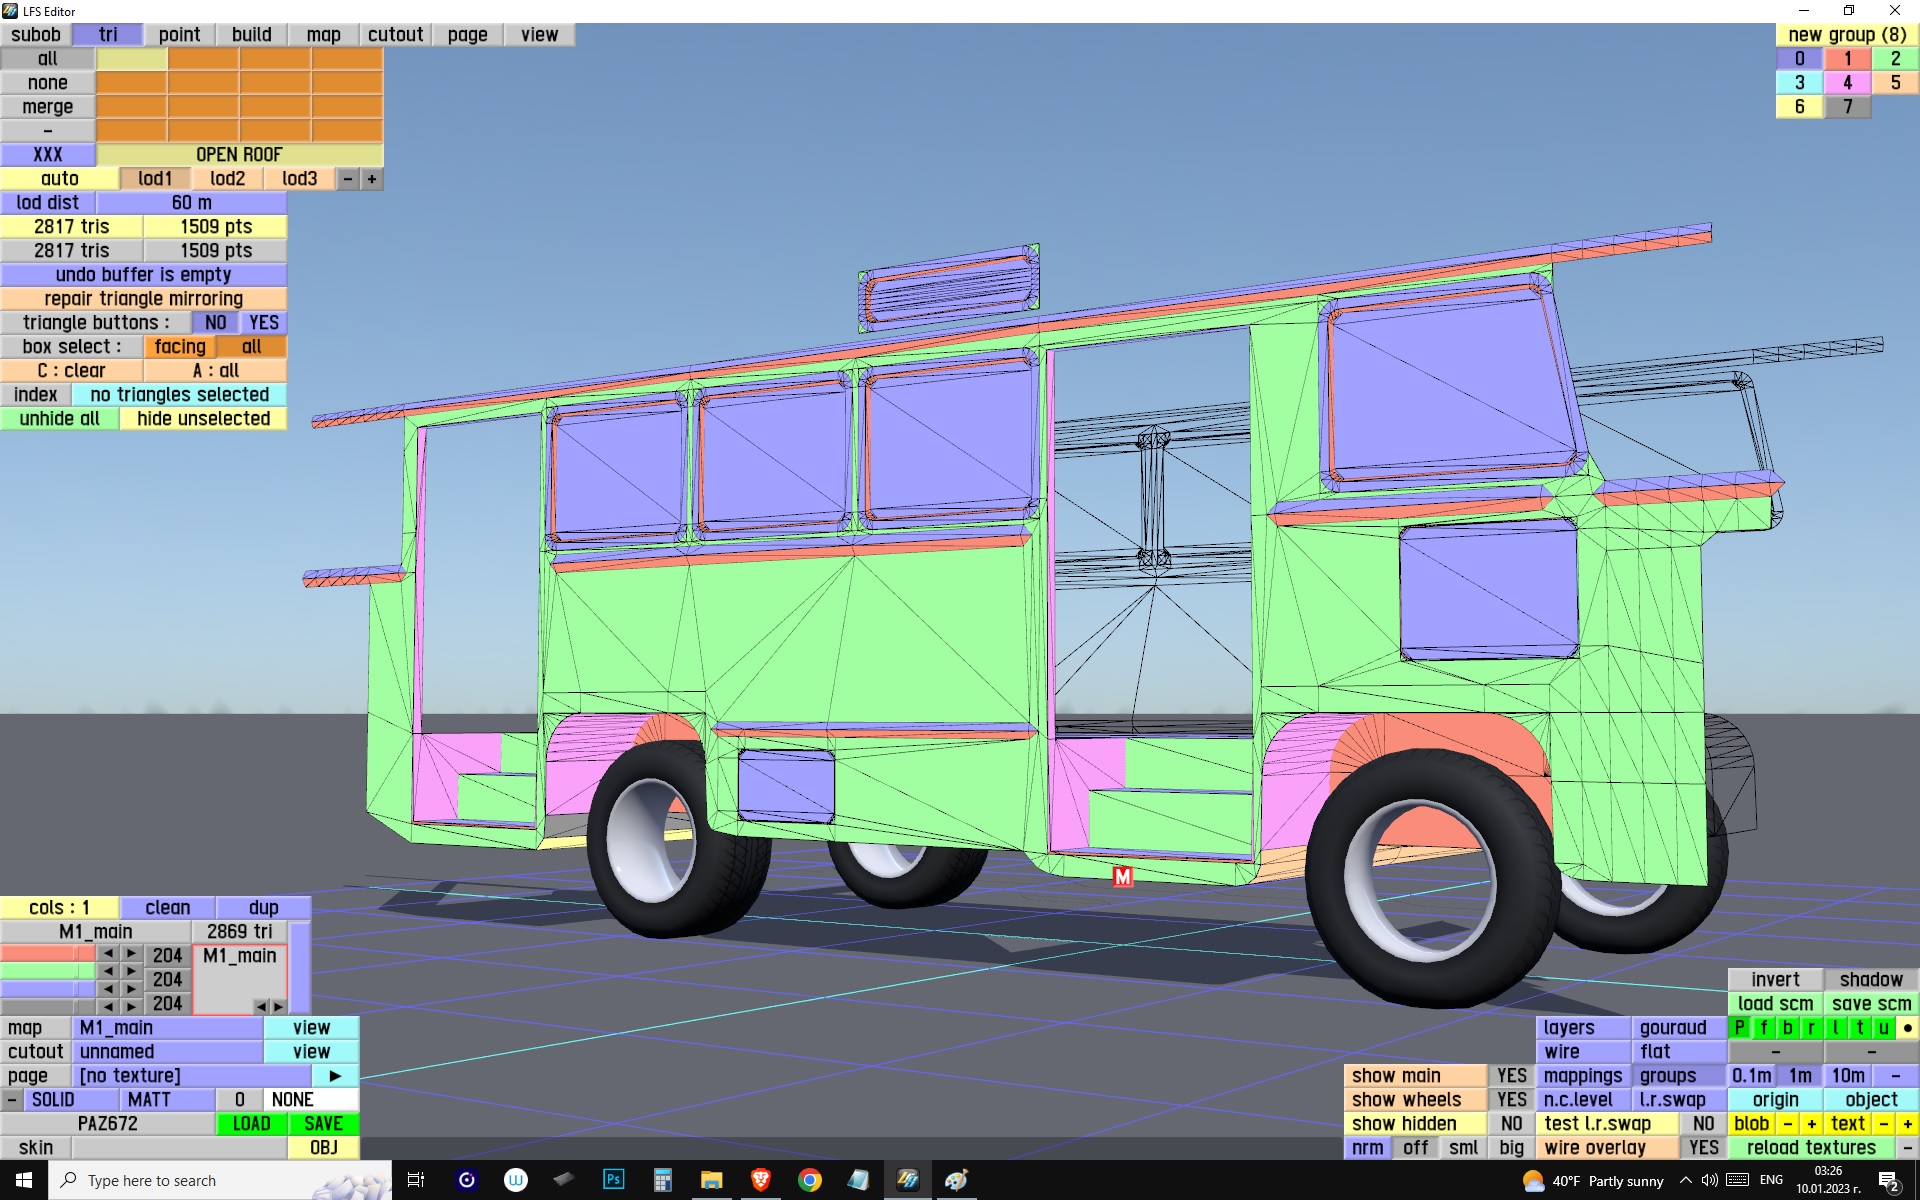Viewport: 1920px width, 1200px height.
Task: Click the red channel right arrow
Action: [x=131, y=953]
